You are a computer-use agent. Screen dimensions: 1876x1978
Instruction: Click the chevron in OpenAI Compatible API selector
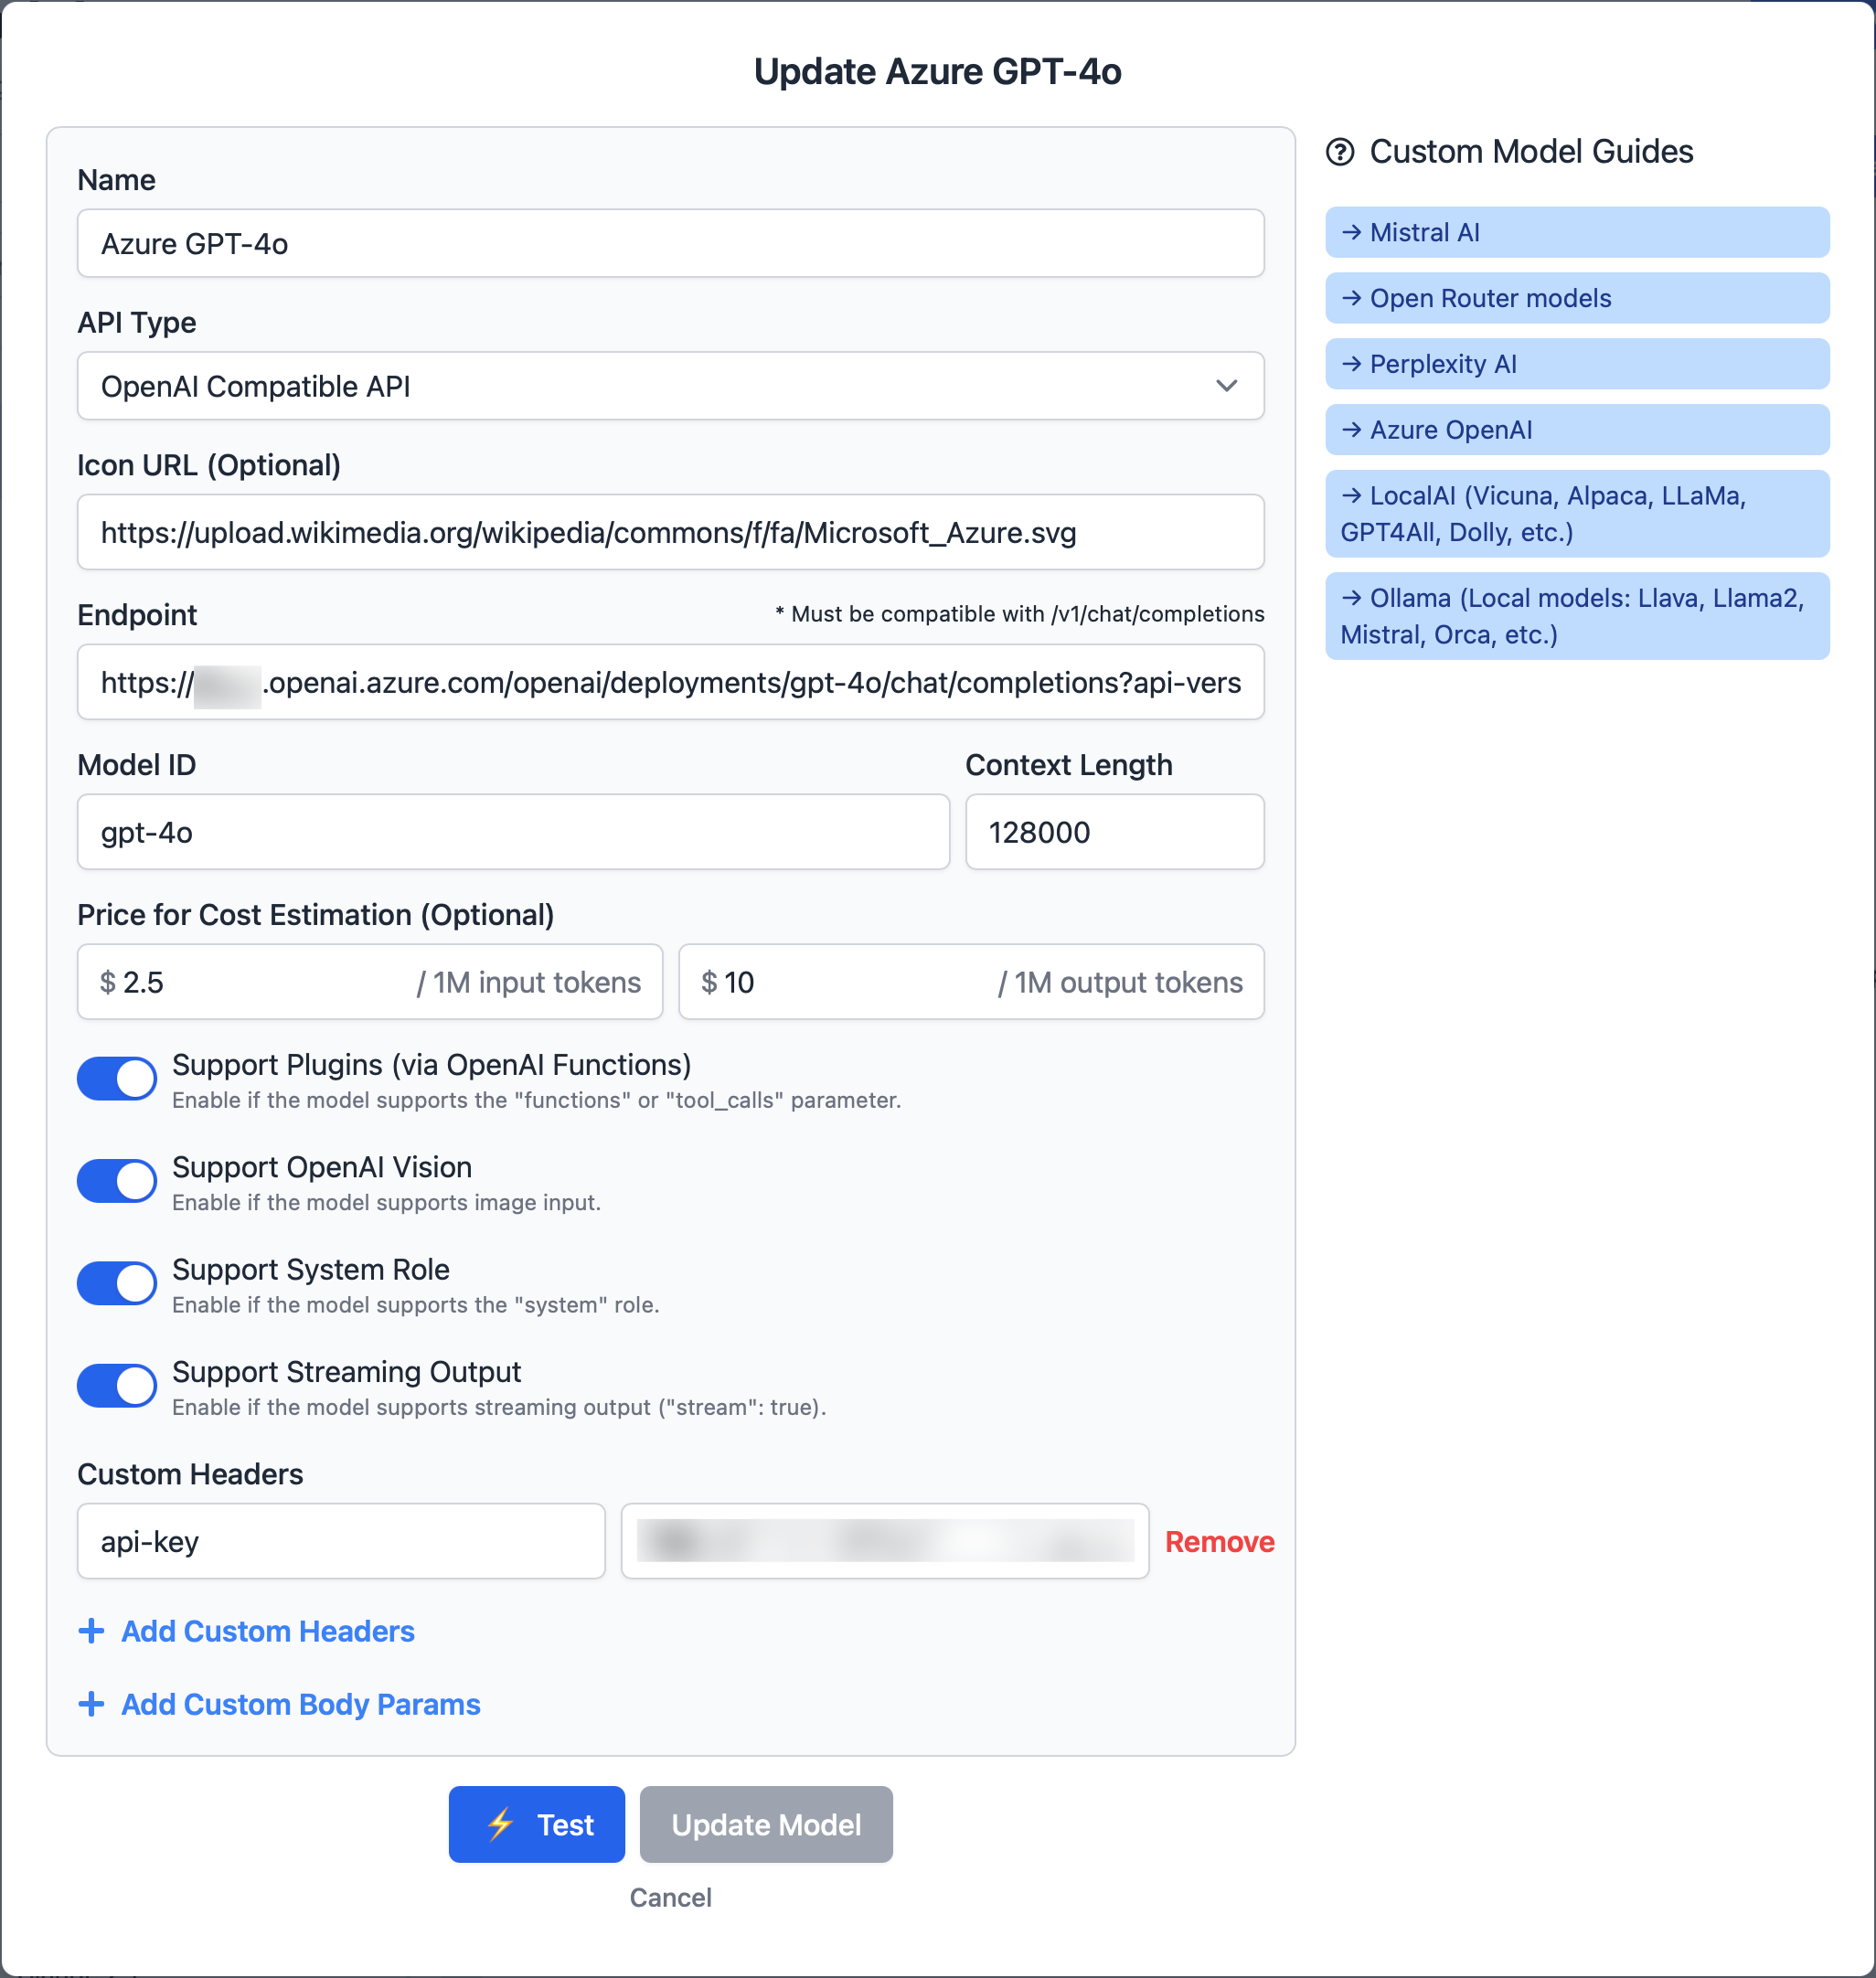click(x=1227, y=386)
